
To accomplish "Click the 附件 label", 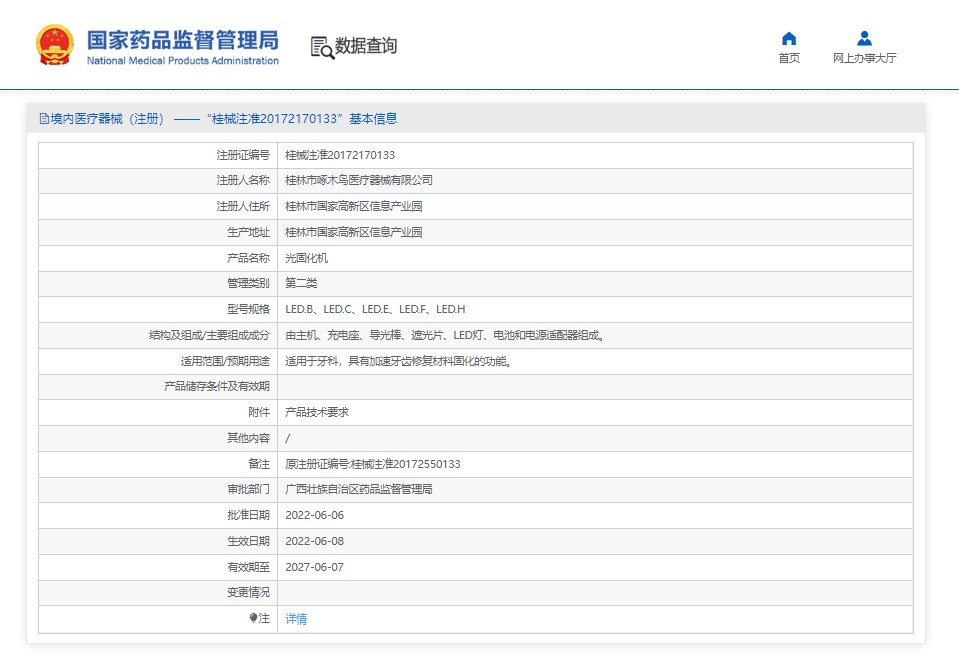I will pyautogui.click(x=259, y=412).
